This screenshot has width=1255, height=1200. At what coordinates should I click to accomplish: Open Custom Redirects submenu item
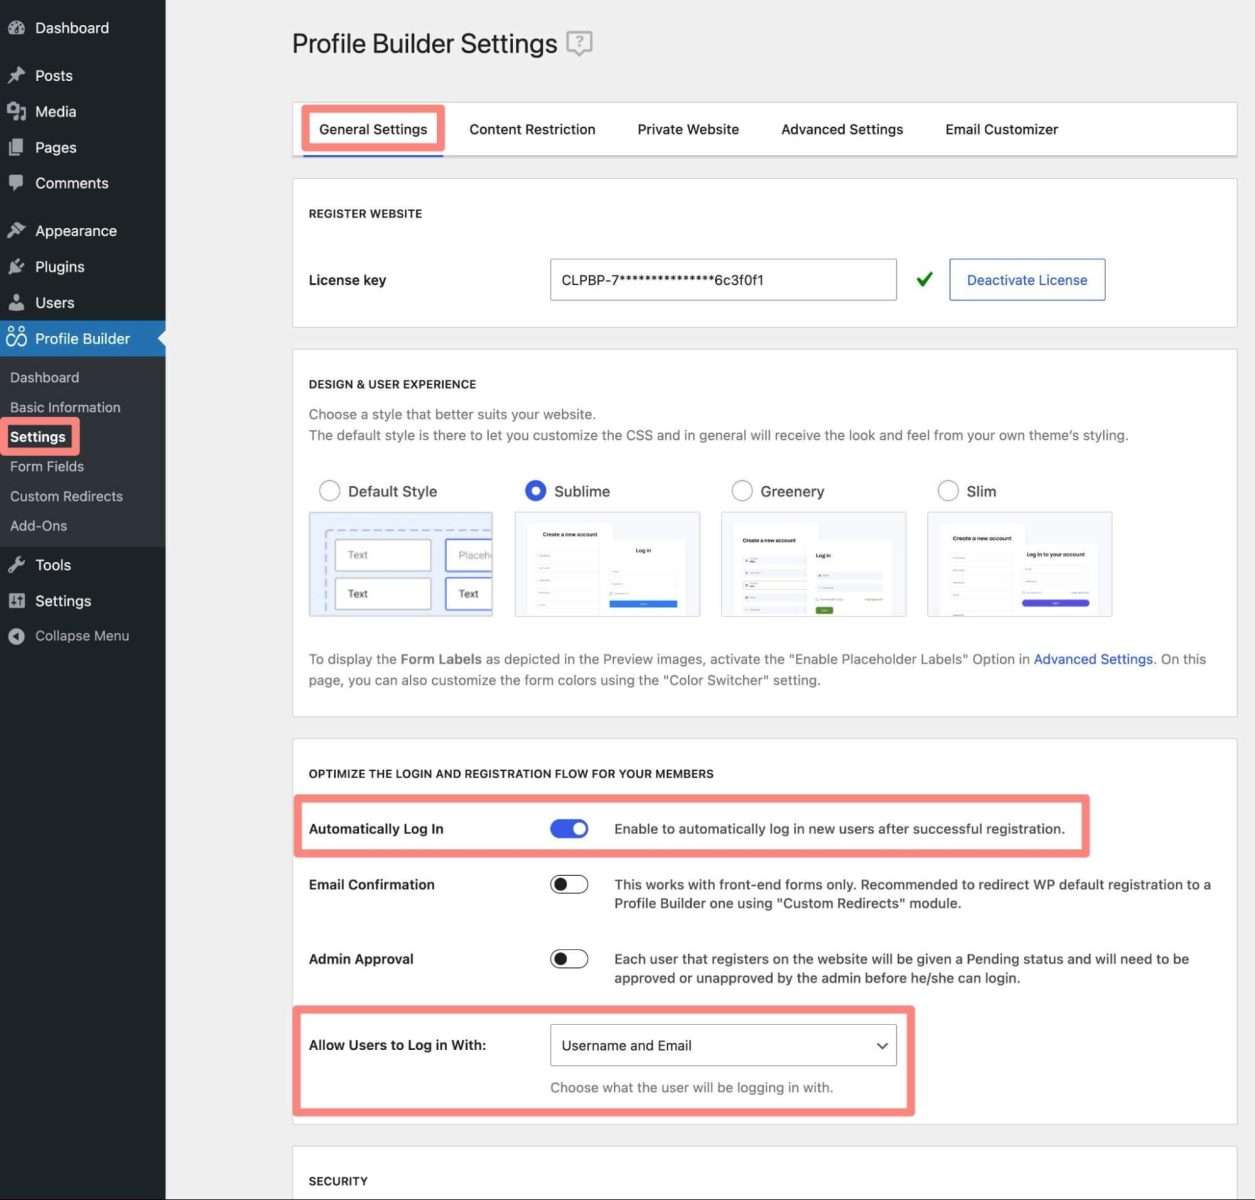66,496
